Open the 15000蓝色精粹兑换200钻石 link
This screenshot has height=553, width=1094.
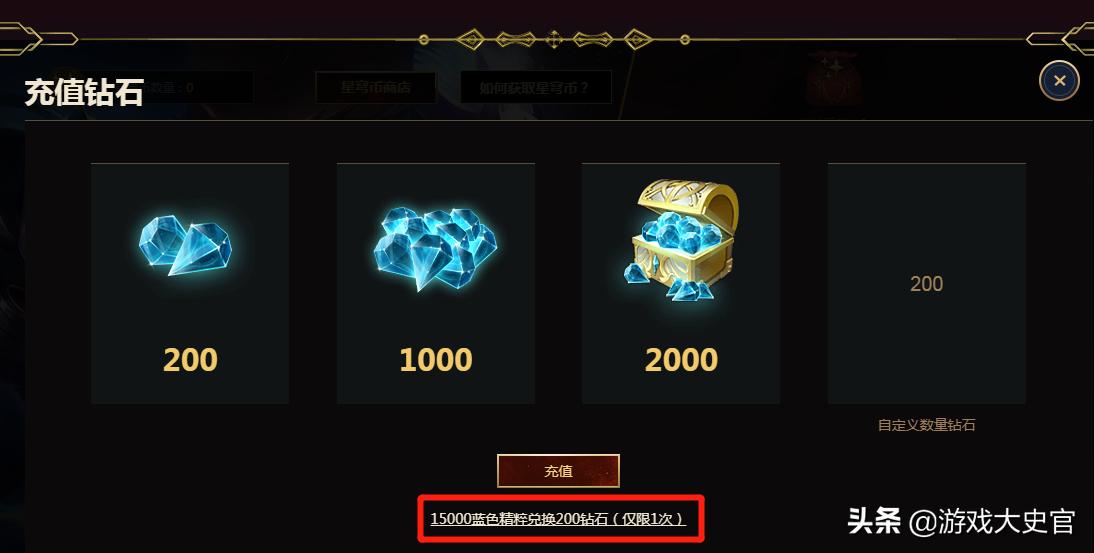point(557,519)
